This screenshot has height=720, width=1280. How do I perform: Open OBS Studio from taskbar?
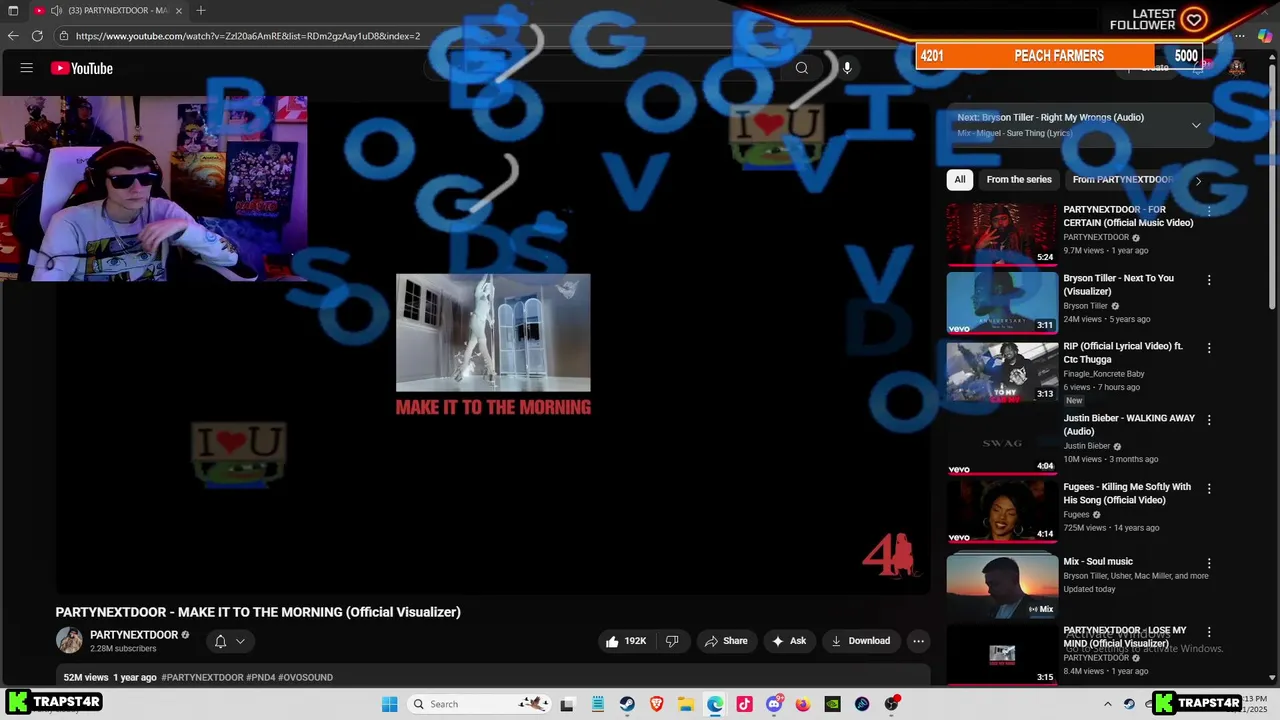point(891,704)
